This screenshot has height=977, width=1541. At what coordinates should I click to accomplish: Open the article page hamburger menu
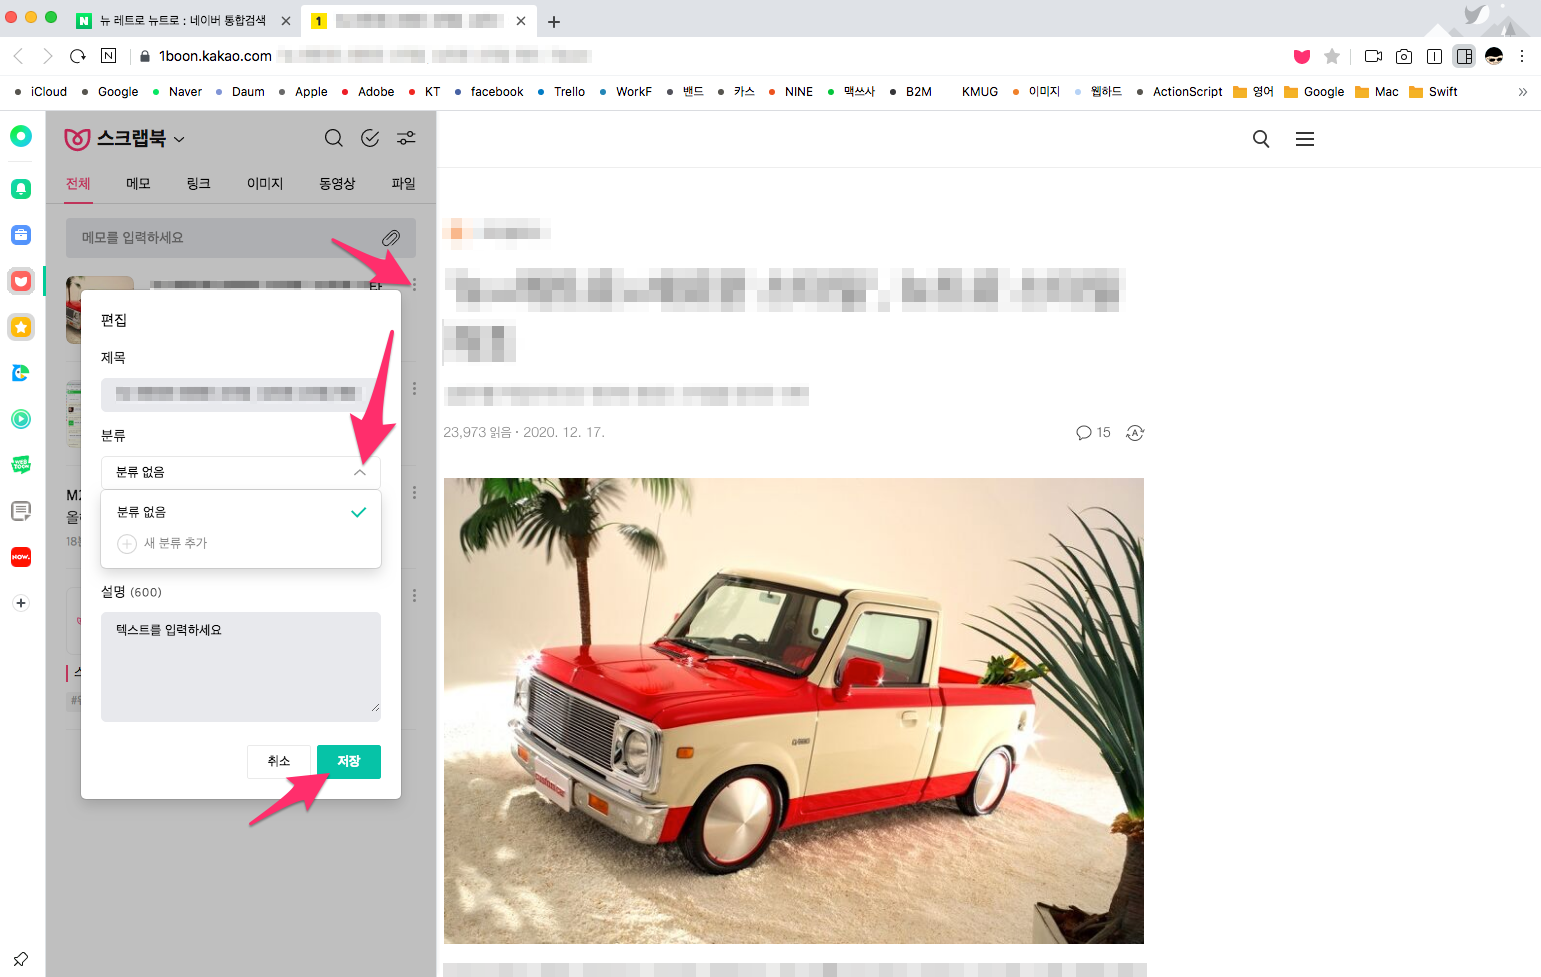[x=1305, y=139]
